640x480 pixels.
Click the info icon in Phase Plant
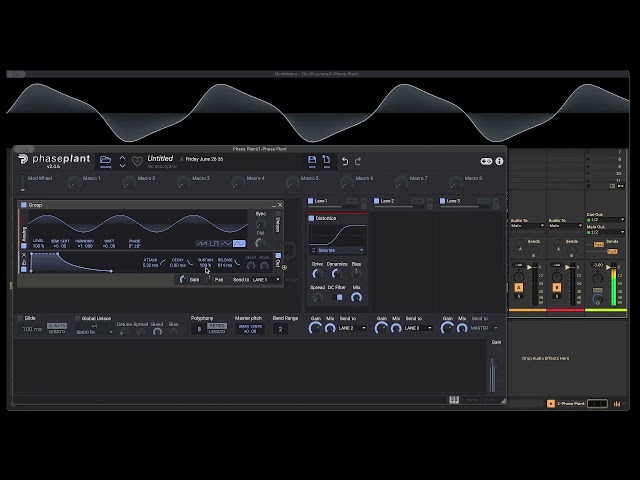coord(499,161)
